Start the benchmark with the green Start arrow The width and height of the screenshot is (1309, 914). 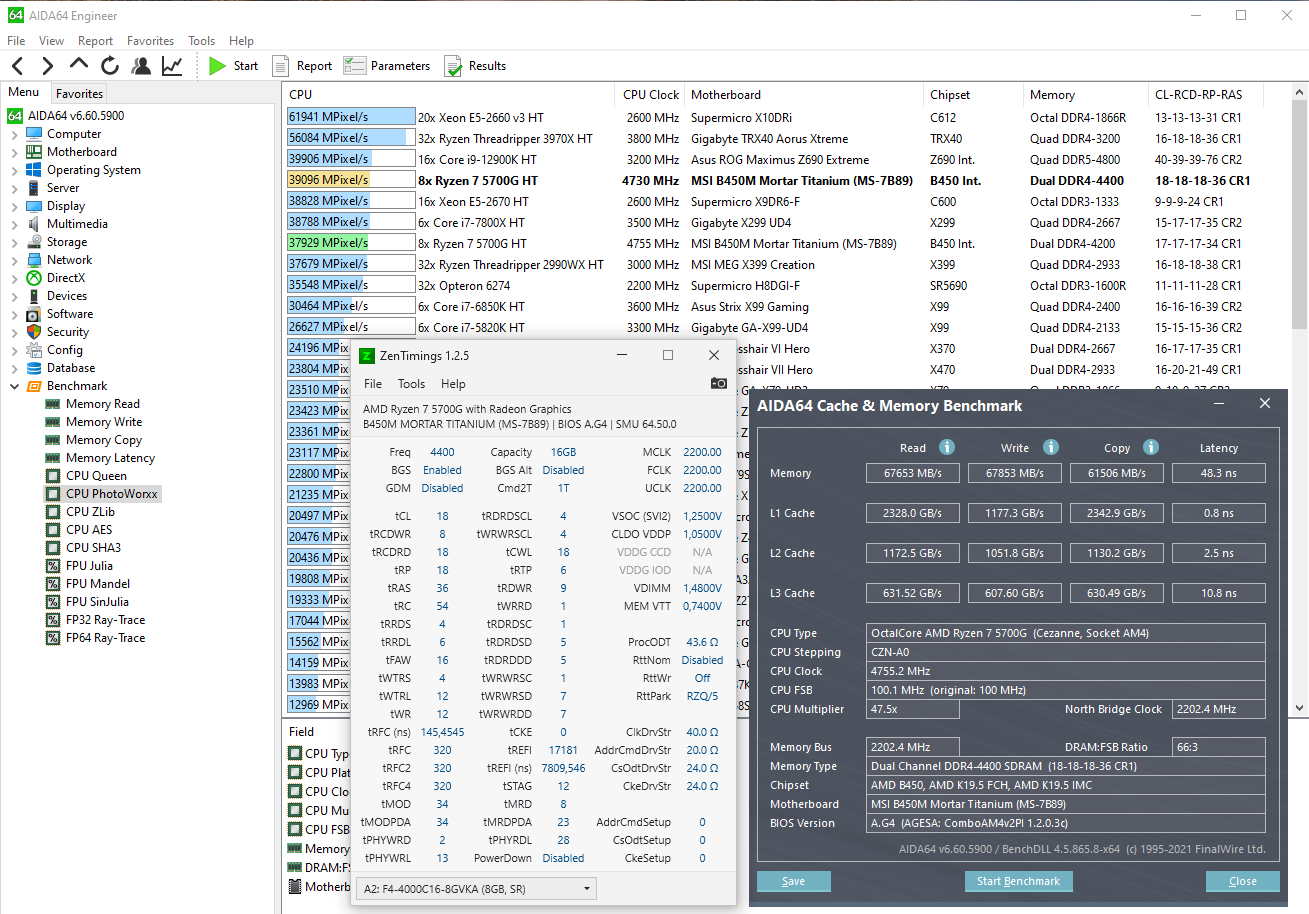(233, 66)
